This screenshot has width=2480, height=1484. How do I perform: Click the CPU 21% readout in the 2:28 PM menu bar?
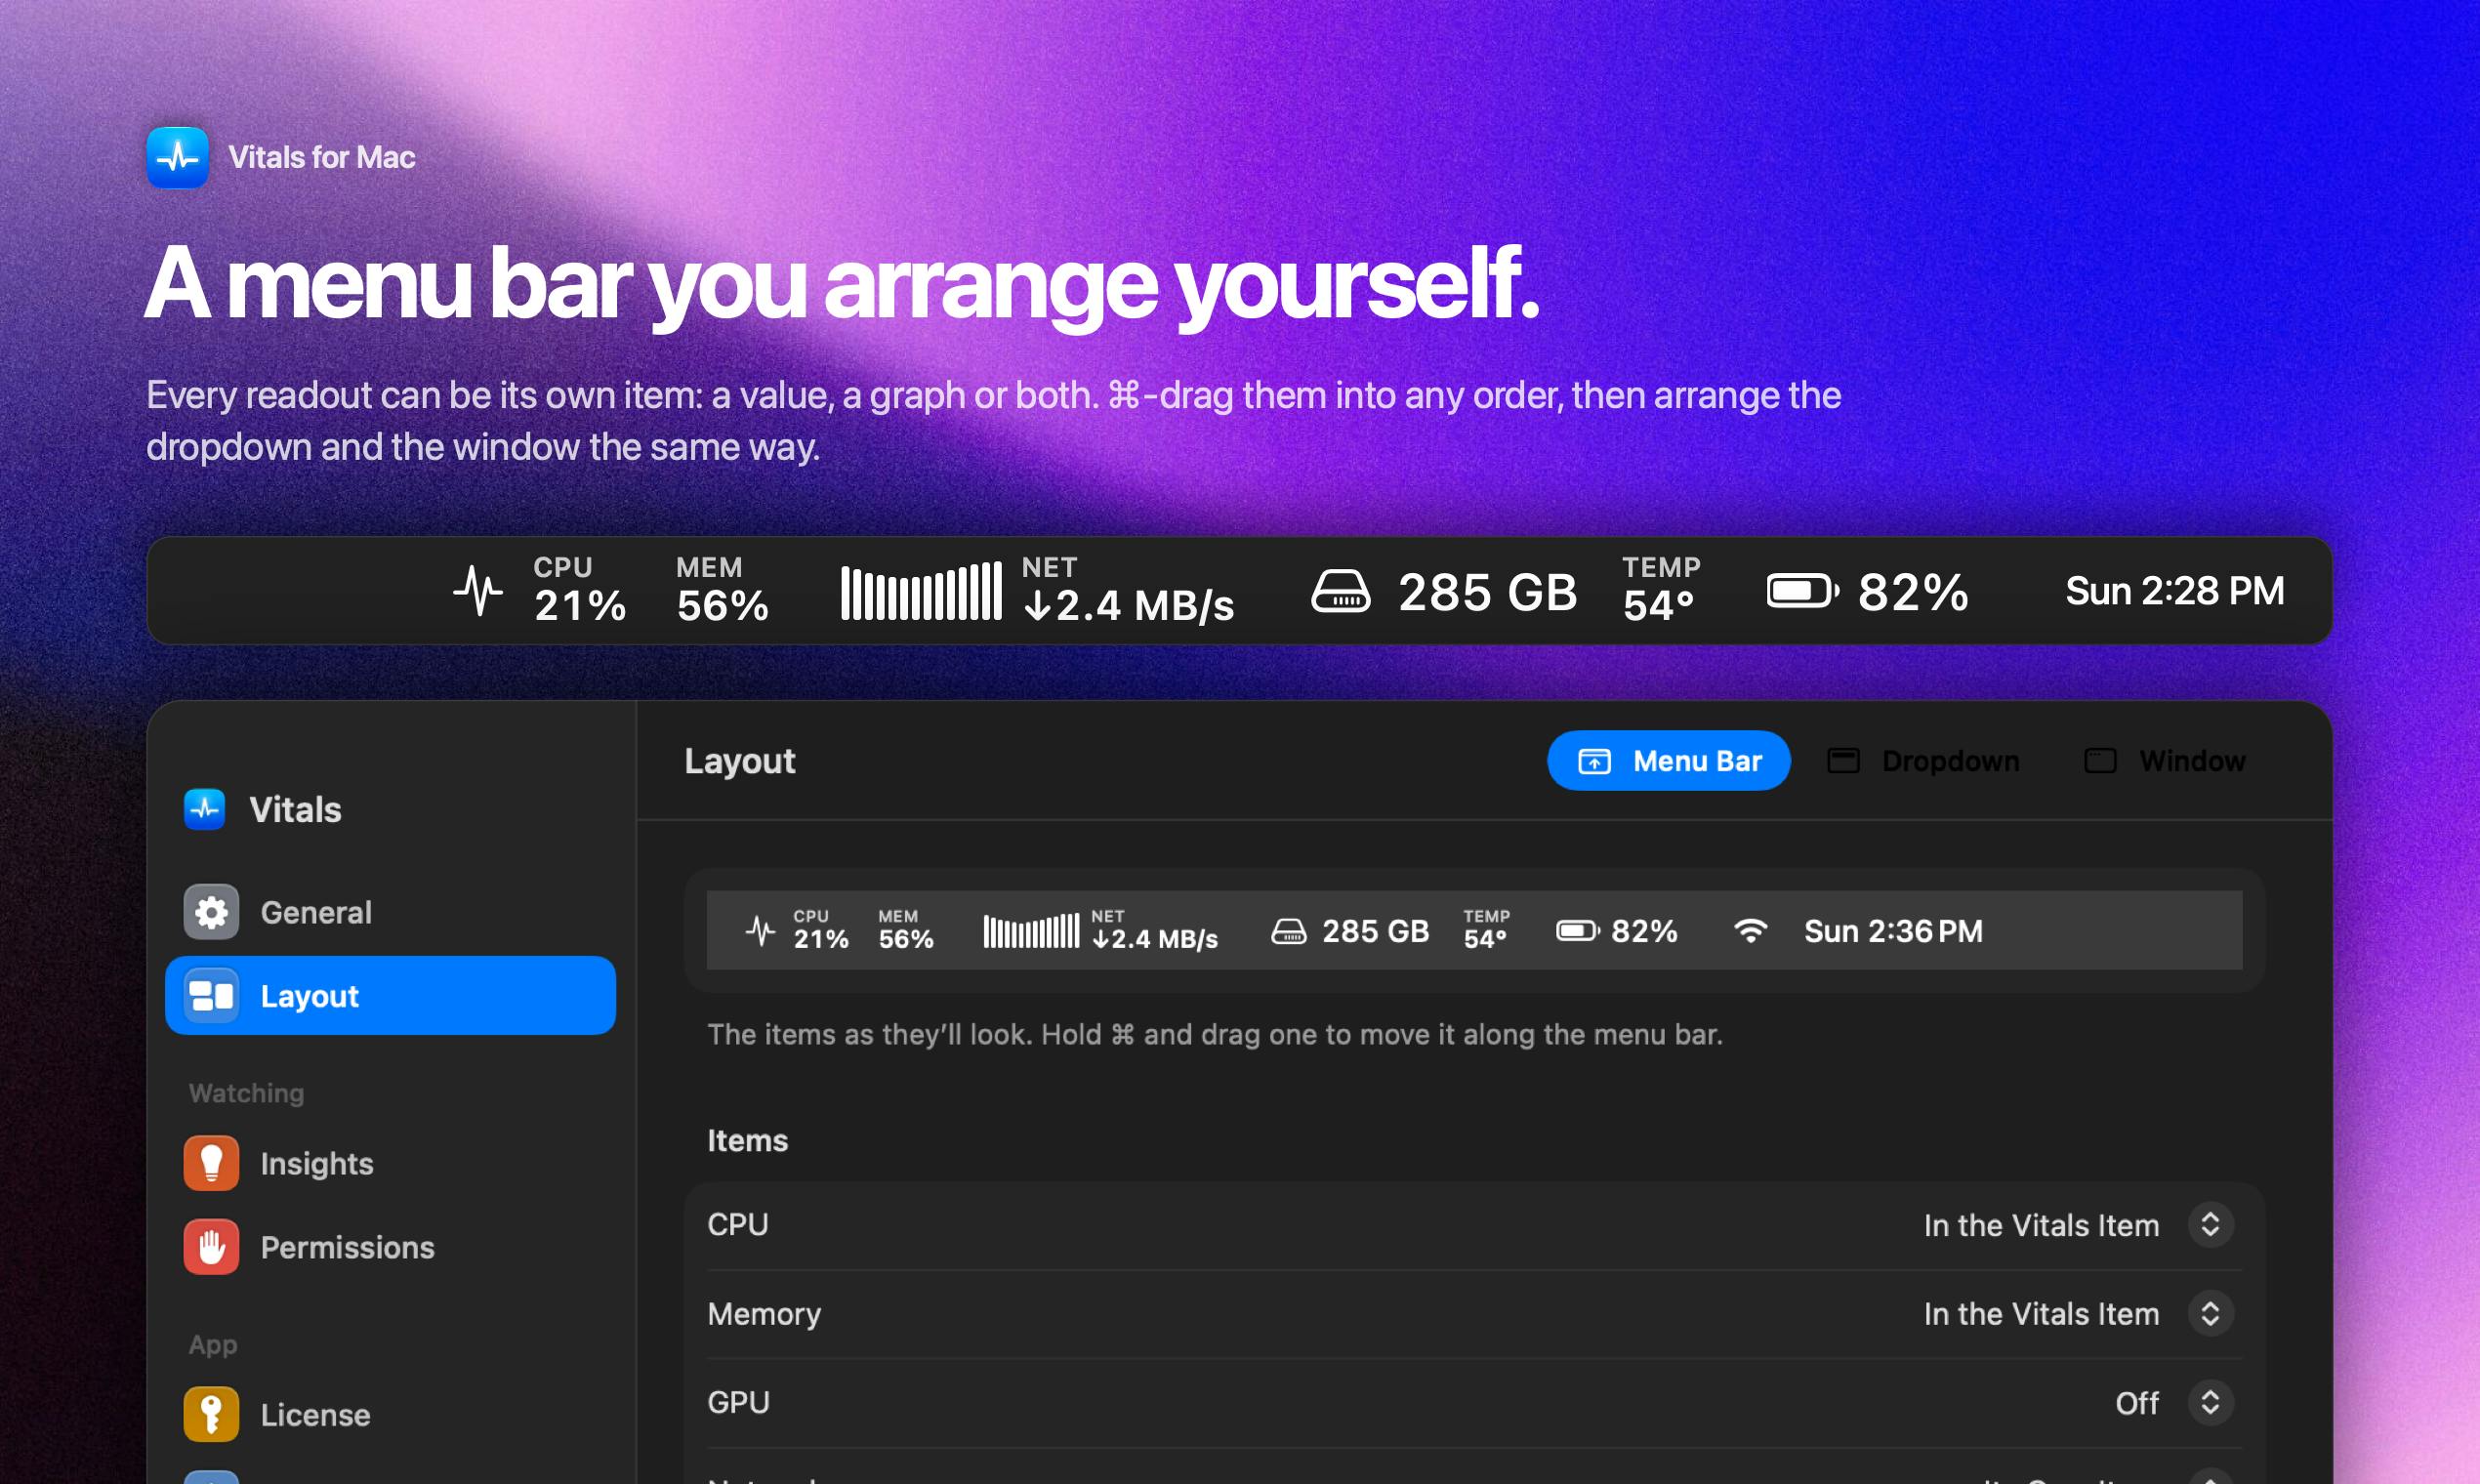click(580, 591)
